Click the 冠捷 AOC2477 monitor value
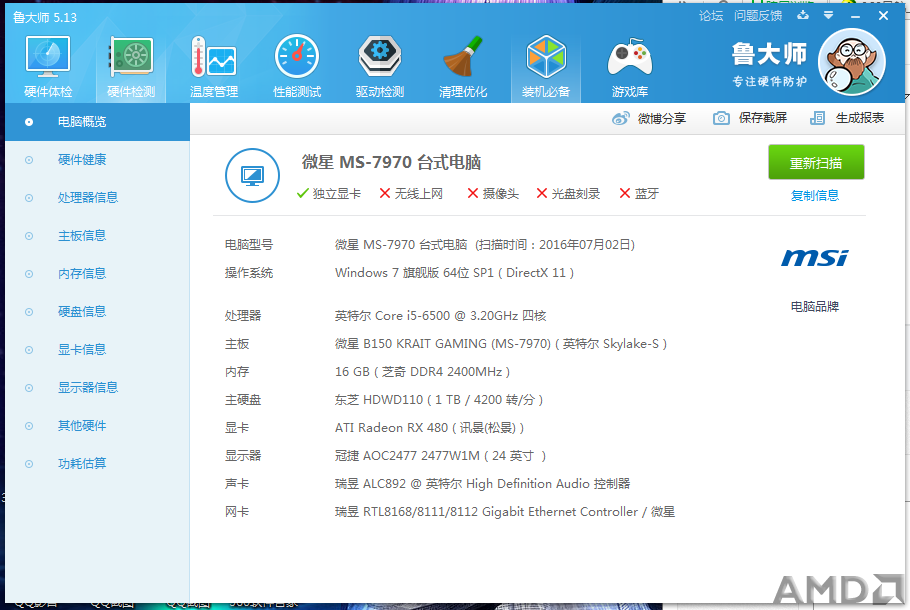 [440, 456]
